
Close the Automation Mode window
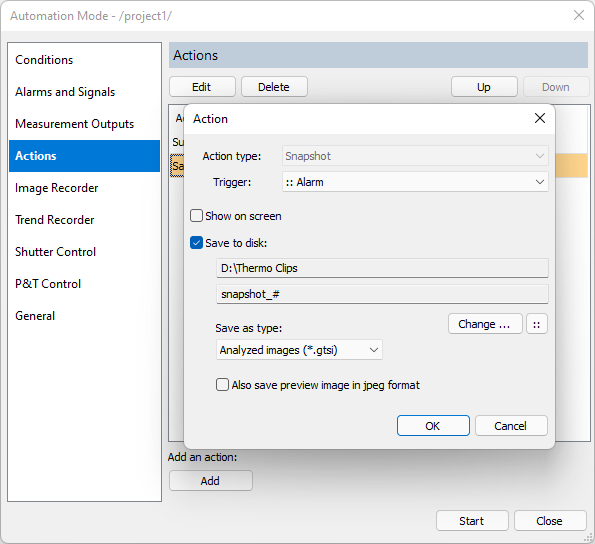pos(579,15)
